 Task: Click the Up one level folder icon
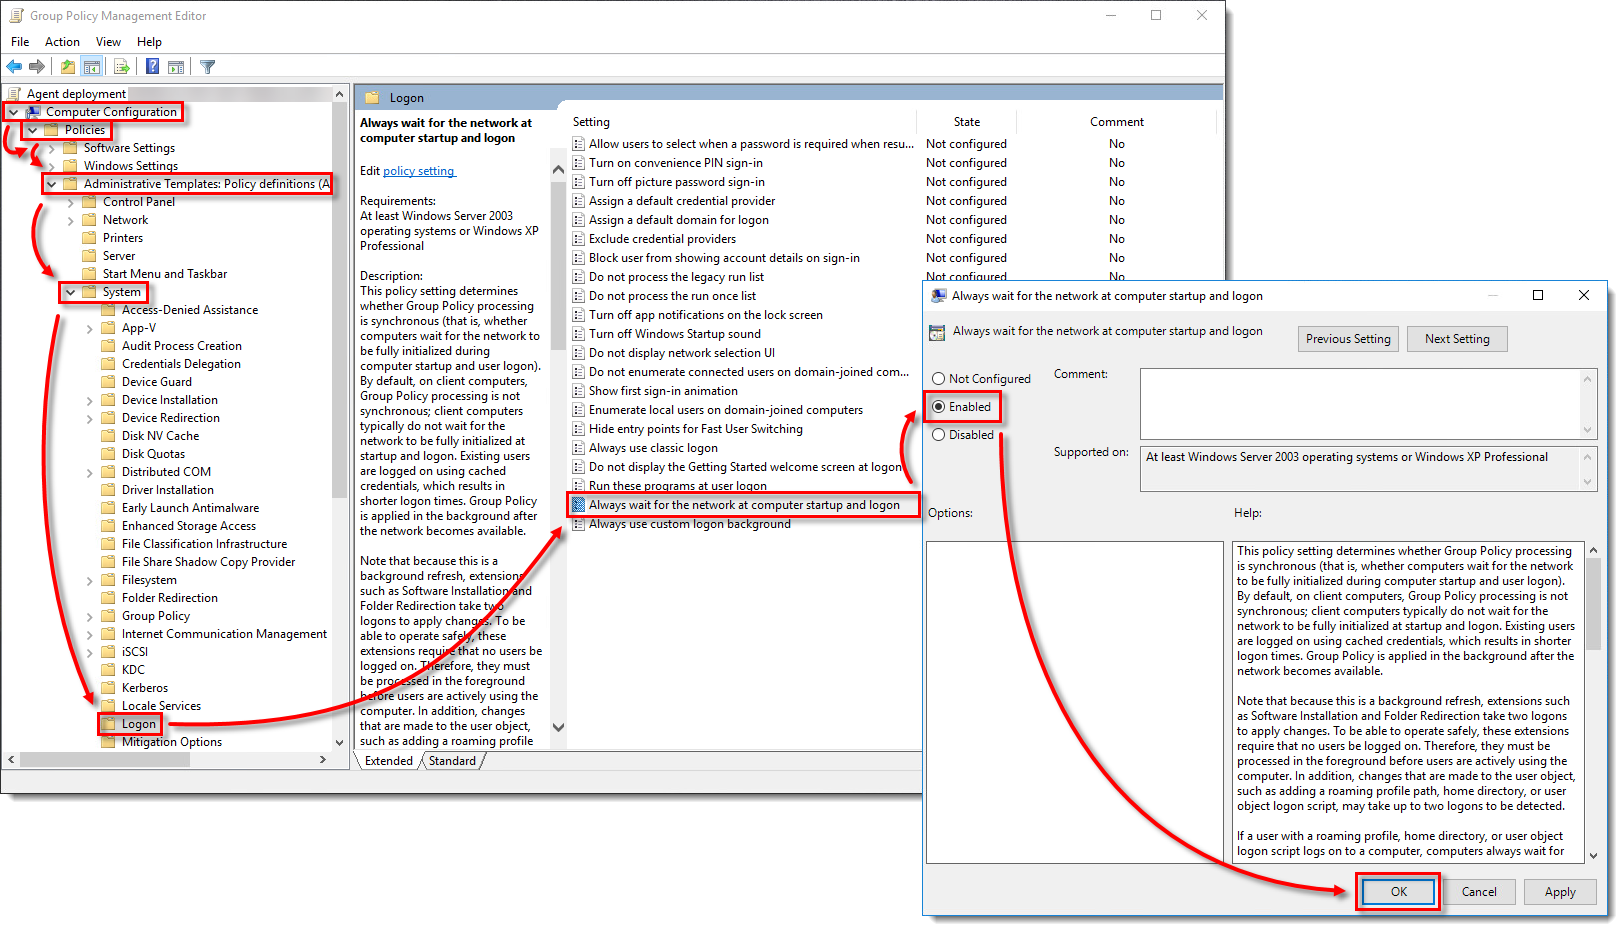pos(67,67)
